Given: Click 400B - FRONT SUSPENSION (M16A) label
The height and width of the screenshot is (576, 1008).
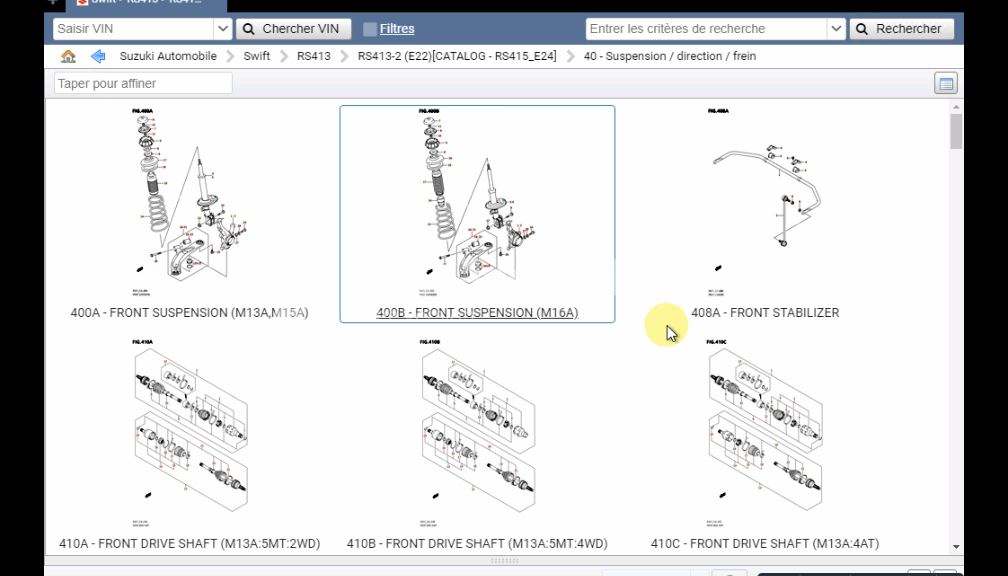Looking at the screenshot, I should coord(477,313).
